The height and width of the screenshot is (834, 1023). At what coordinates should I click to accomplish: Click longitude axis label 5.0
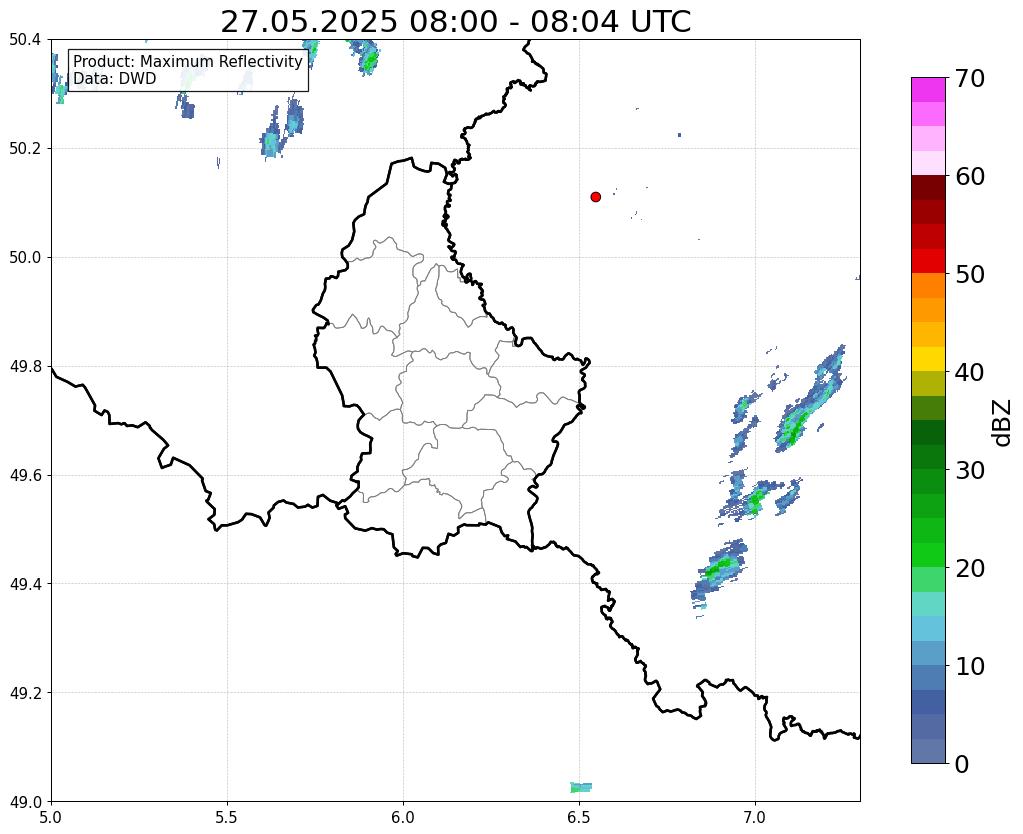point(51,818)
